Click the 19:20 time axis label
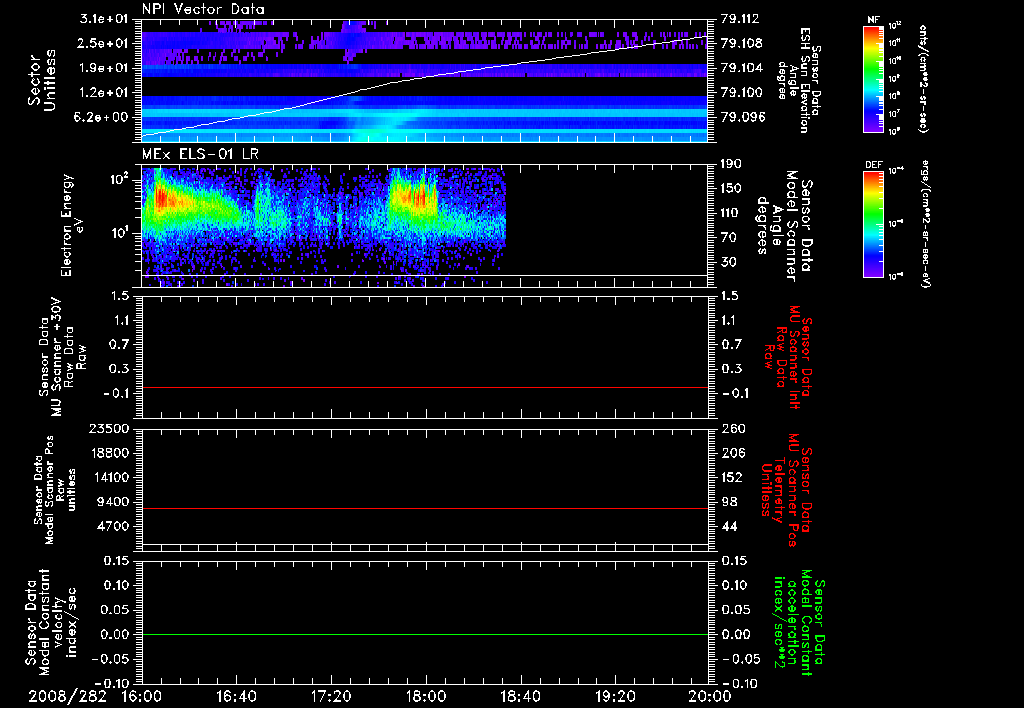The height and width of the screenshot is (708, 1024). (x=615, y=696)
